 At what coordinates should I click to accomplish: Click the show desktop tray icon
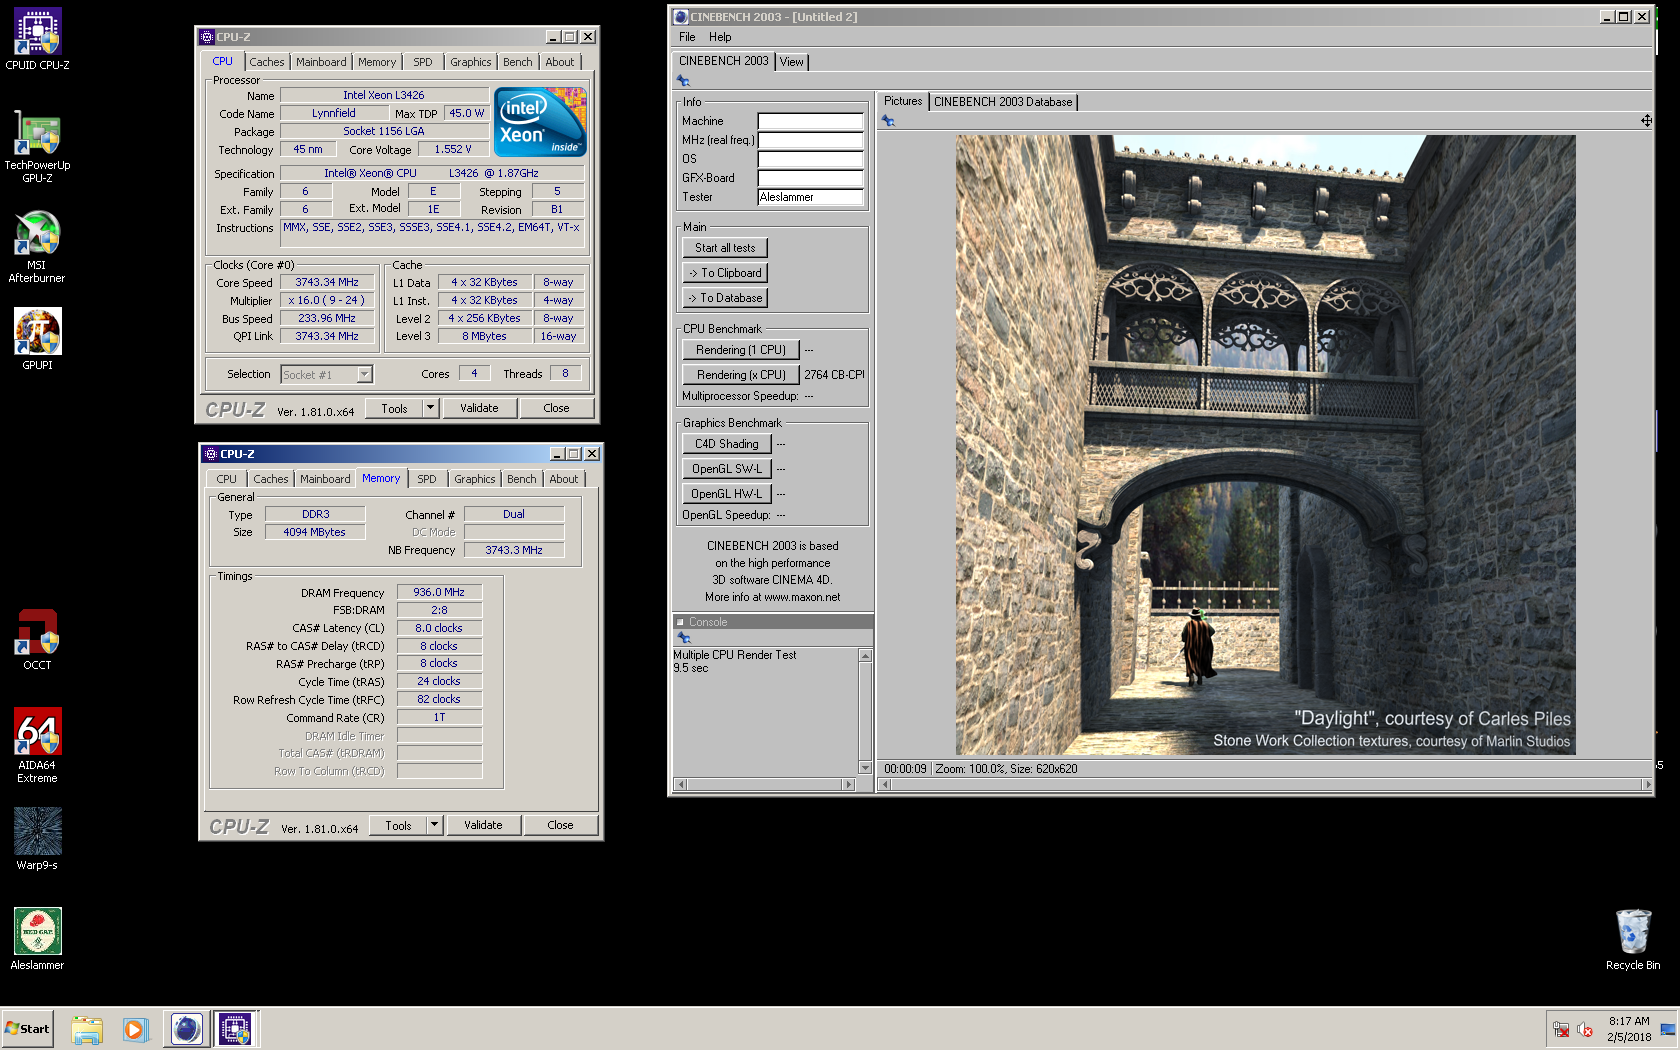[x=1668, y=1029]
